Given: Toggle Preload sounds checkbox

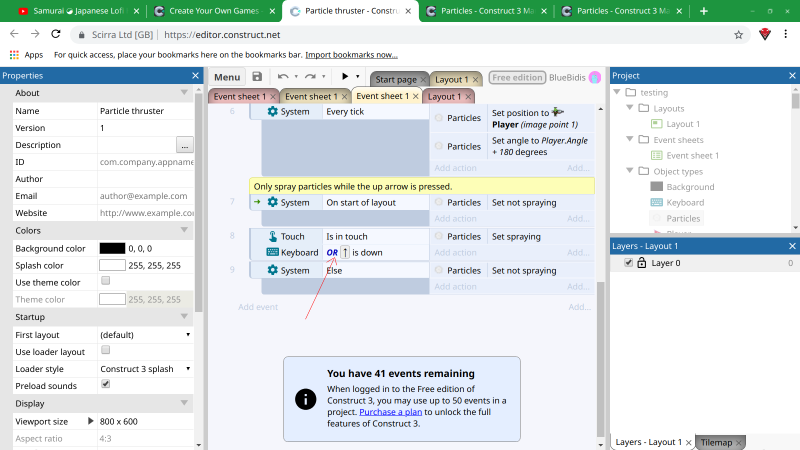Looking at the screenshot, I should click(106, 384).
